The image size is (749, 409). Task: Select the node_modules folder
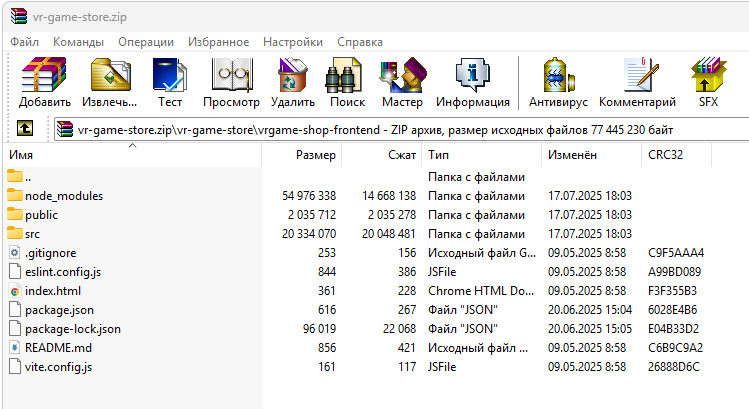click(x=64, y=196)
